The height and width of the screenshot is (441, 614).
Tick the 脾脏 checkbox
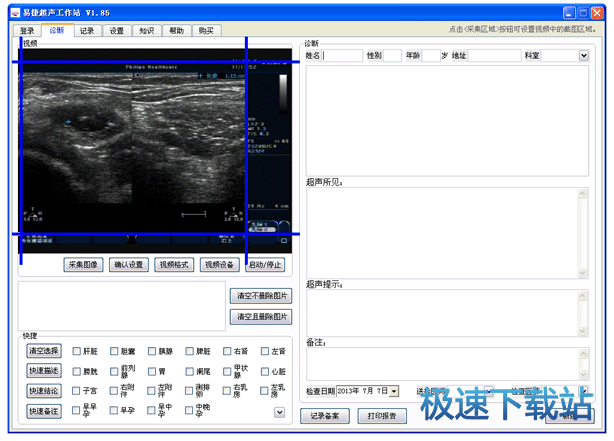point(190,351)
